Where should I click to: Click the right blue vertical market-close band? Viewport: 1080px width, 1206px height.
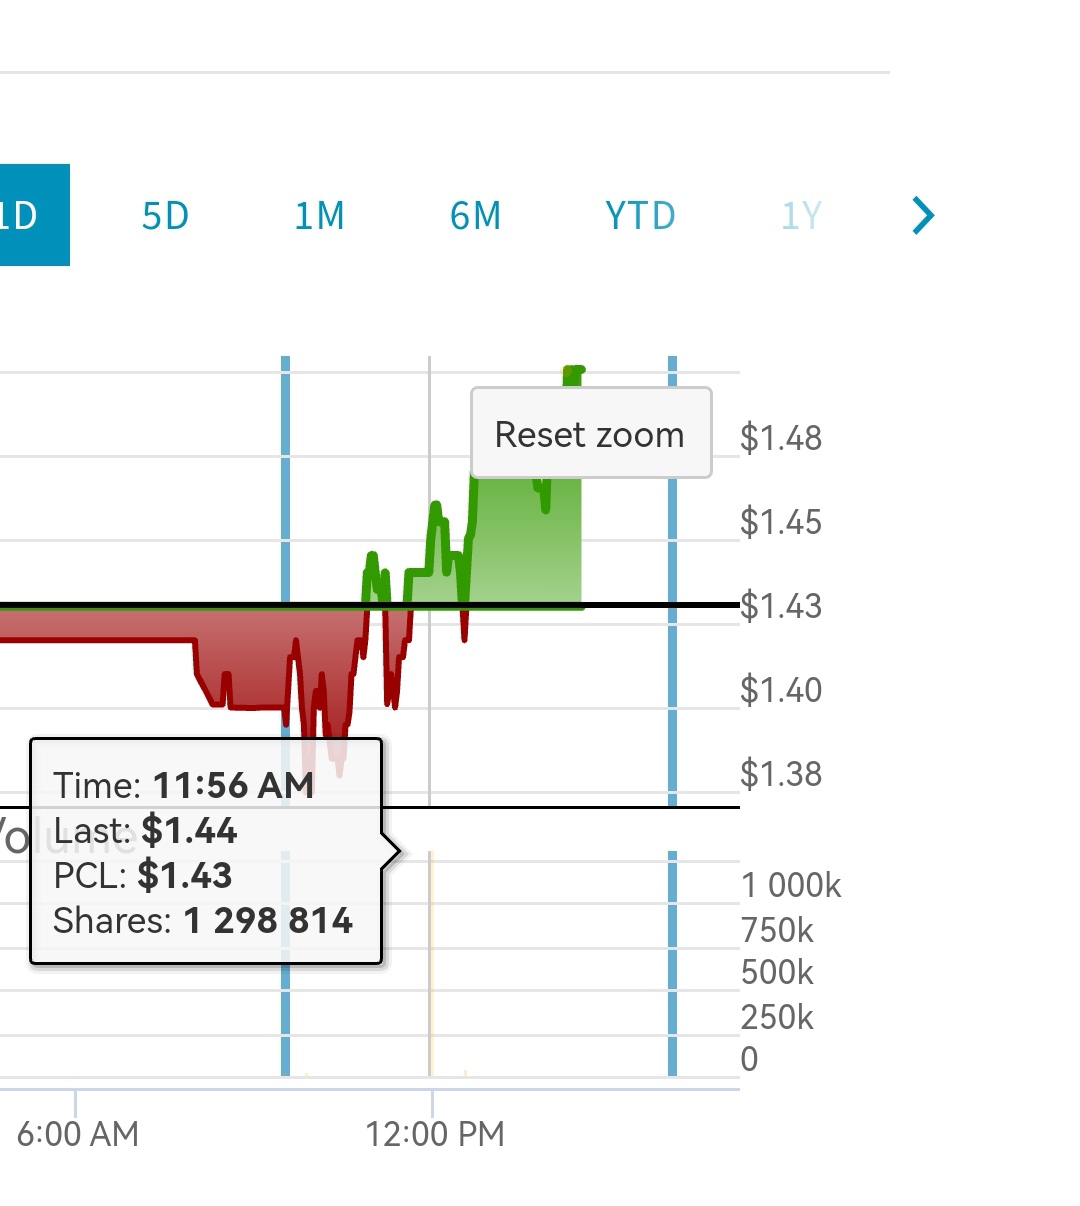672,700
